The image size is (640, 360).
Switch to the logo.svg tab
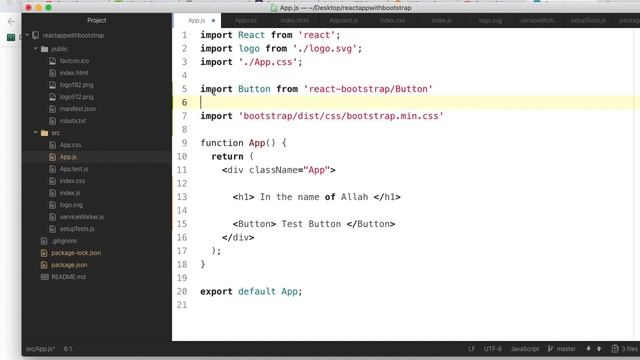pos(490,20)
